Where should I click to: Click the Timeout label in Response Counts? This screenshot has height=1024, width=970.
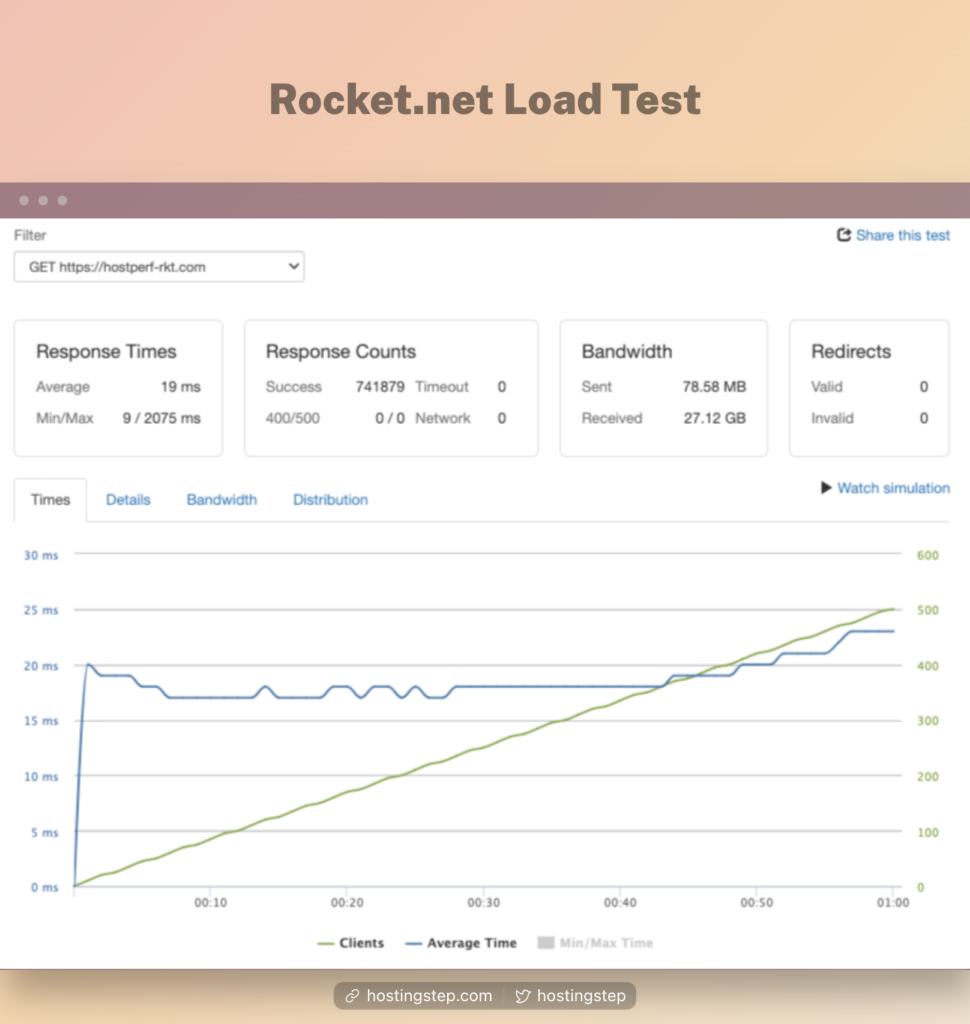click(x=442, y=387)
